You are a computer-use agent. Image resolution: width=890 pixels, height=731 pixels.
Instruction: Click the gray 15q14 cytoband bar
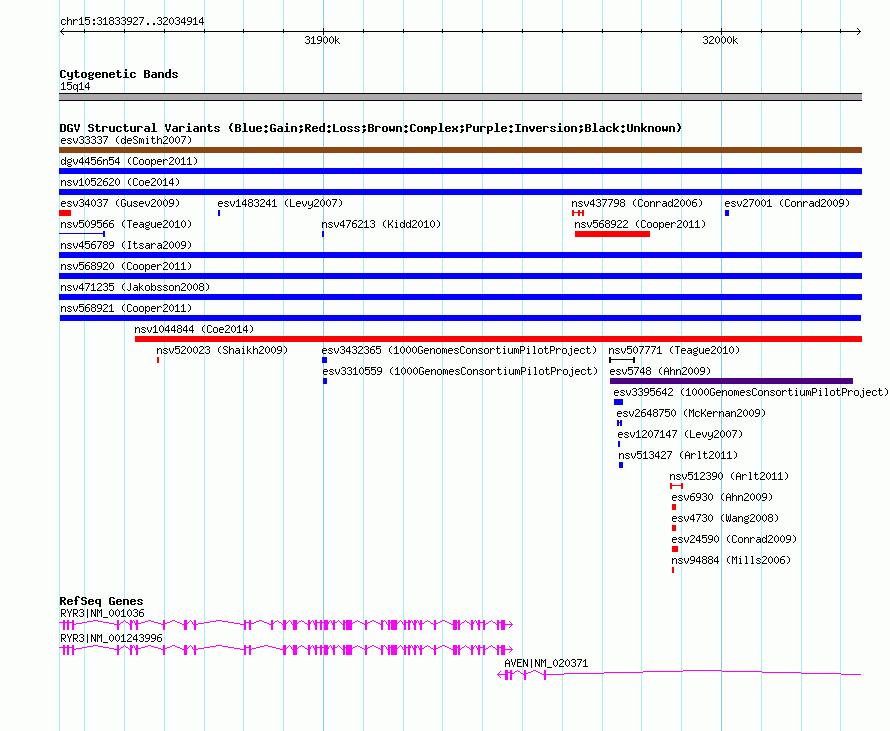460,97
